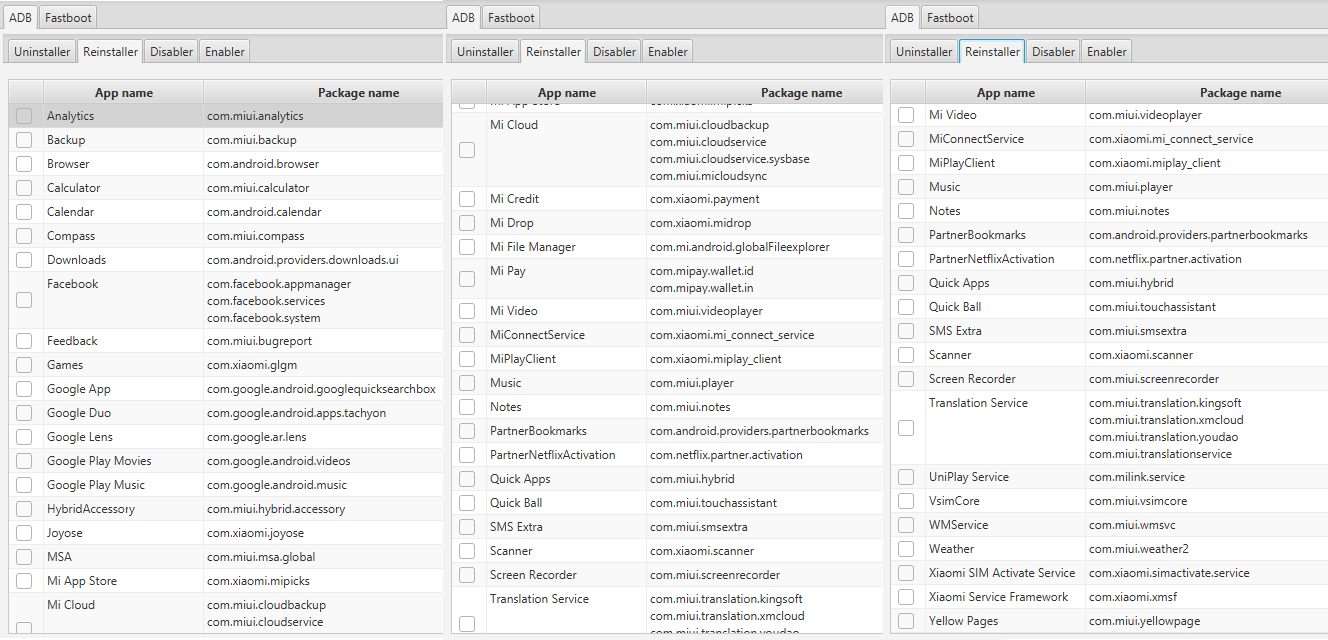Select the com.miui.cloudservice.sysbase package entry
Screen dimensions: 1328x640
[x=730, y=159]
